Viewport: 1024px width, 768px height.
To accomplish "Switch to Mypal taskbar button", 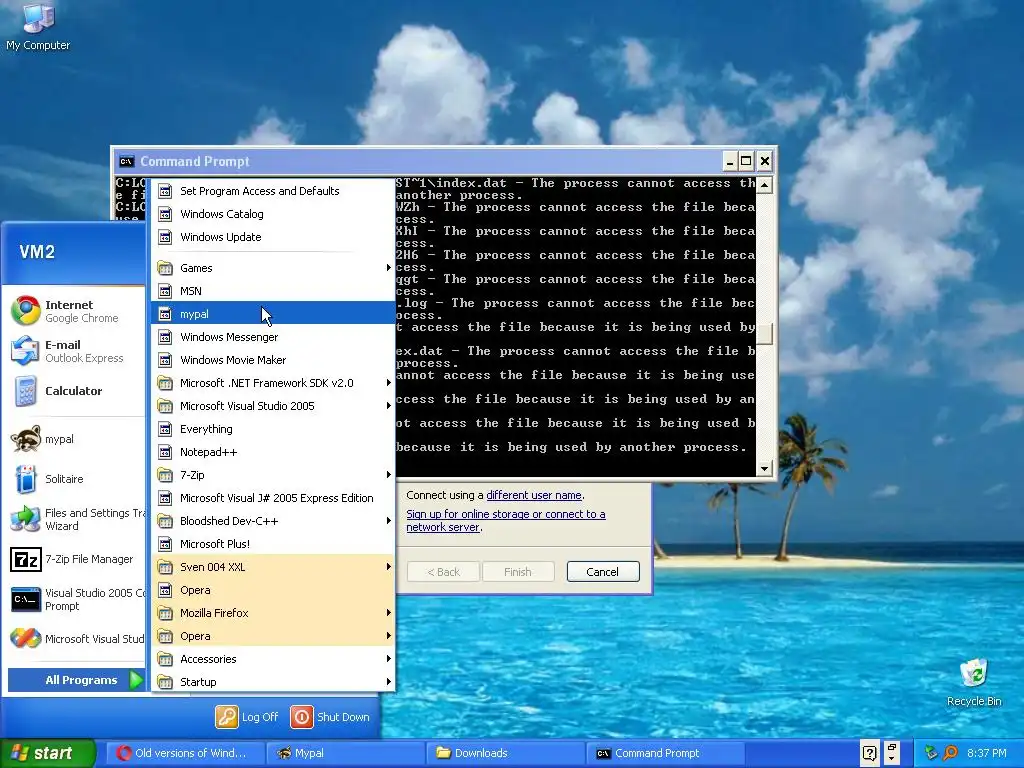I will [x=345, y=753].
